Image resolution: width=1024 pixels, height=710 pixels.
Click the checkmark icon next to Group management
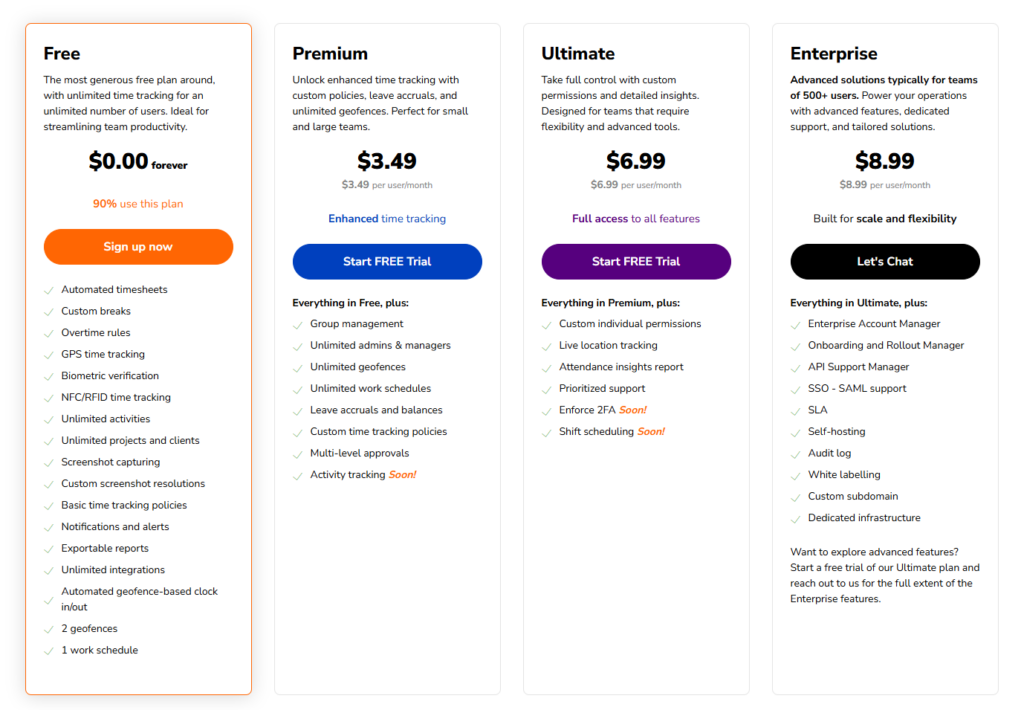tap(298, 324)
